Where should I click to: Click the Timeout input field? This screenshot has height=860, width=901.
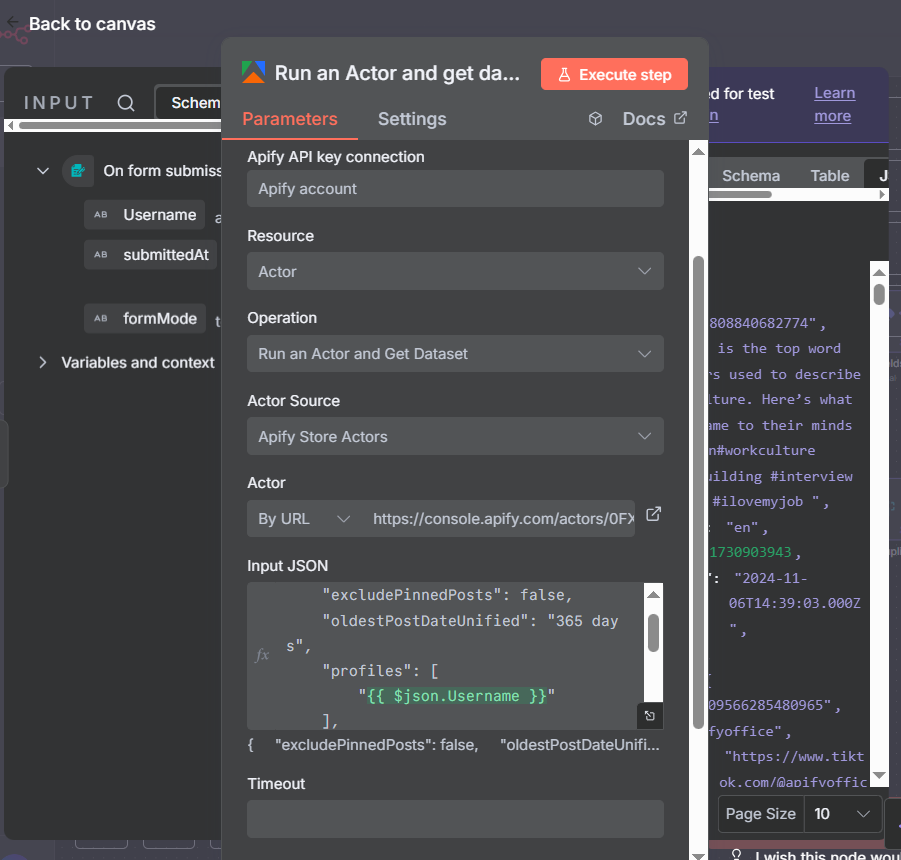pyautogui.click(x=455, y=818)
